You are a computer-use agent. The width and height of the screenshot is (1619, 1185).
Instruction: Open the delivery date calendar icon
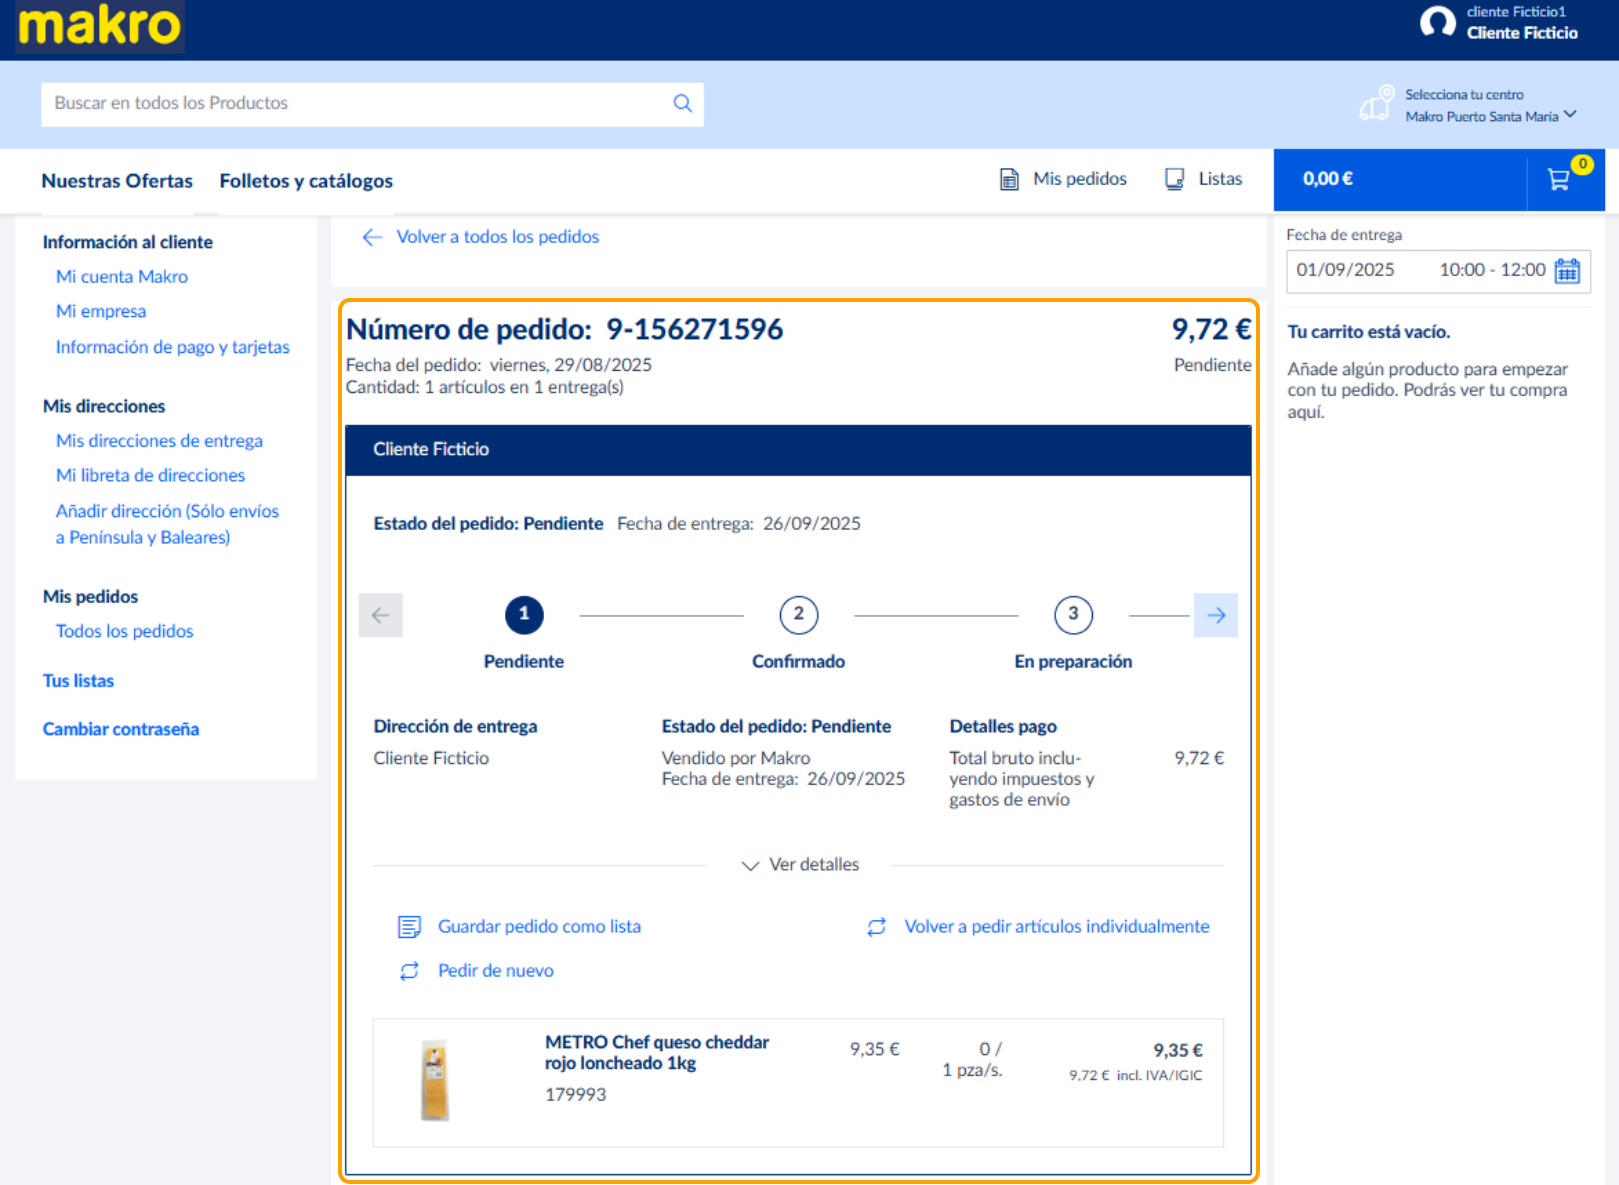1567,270
